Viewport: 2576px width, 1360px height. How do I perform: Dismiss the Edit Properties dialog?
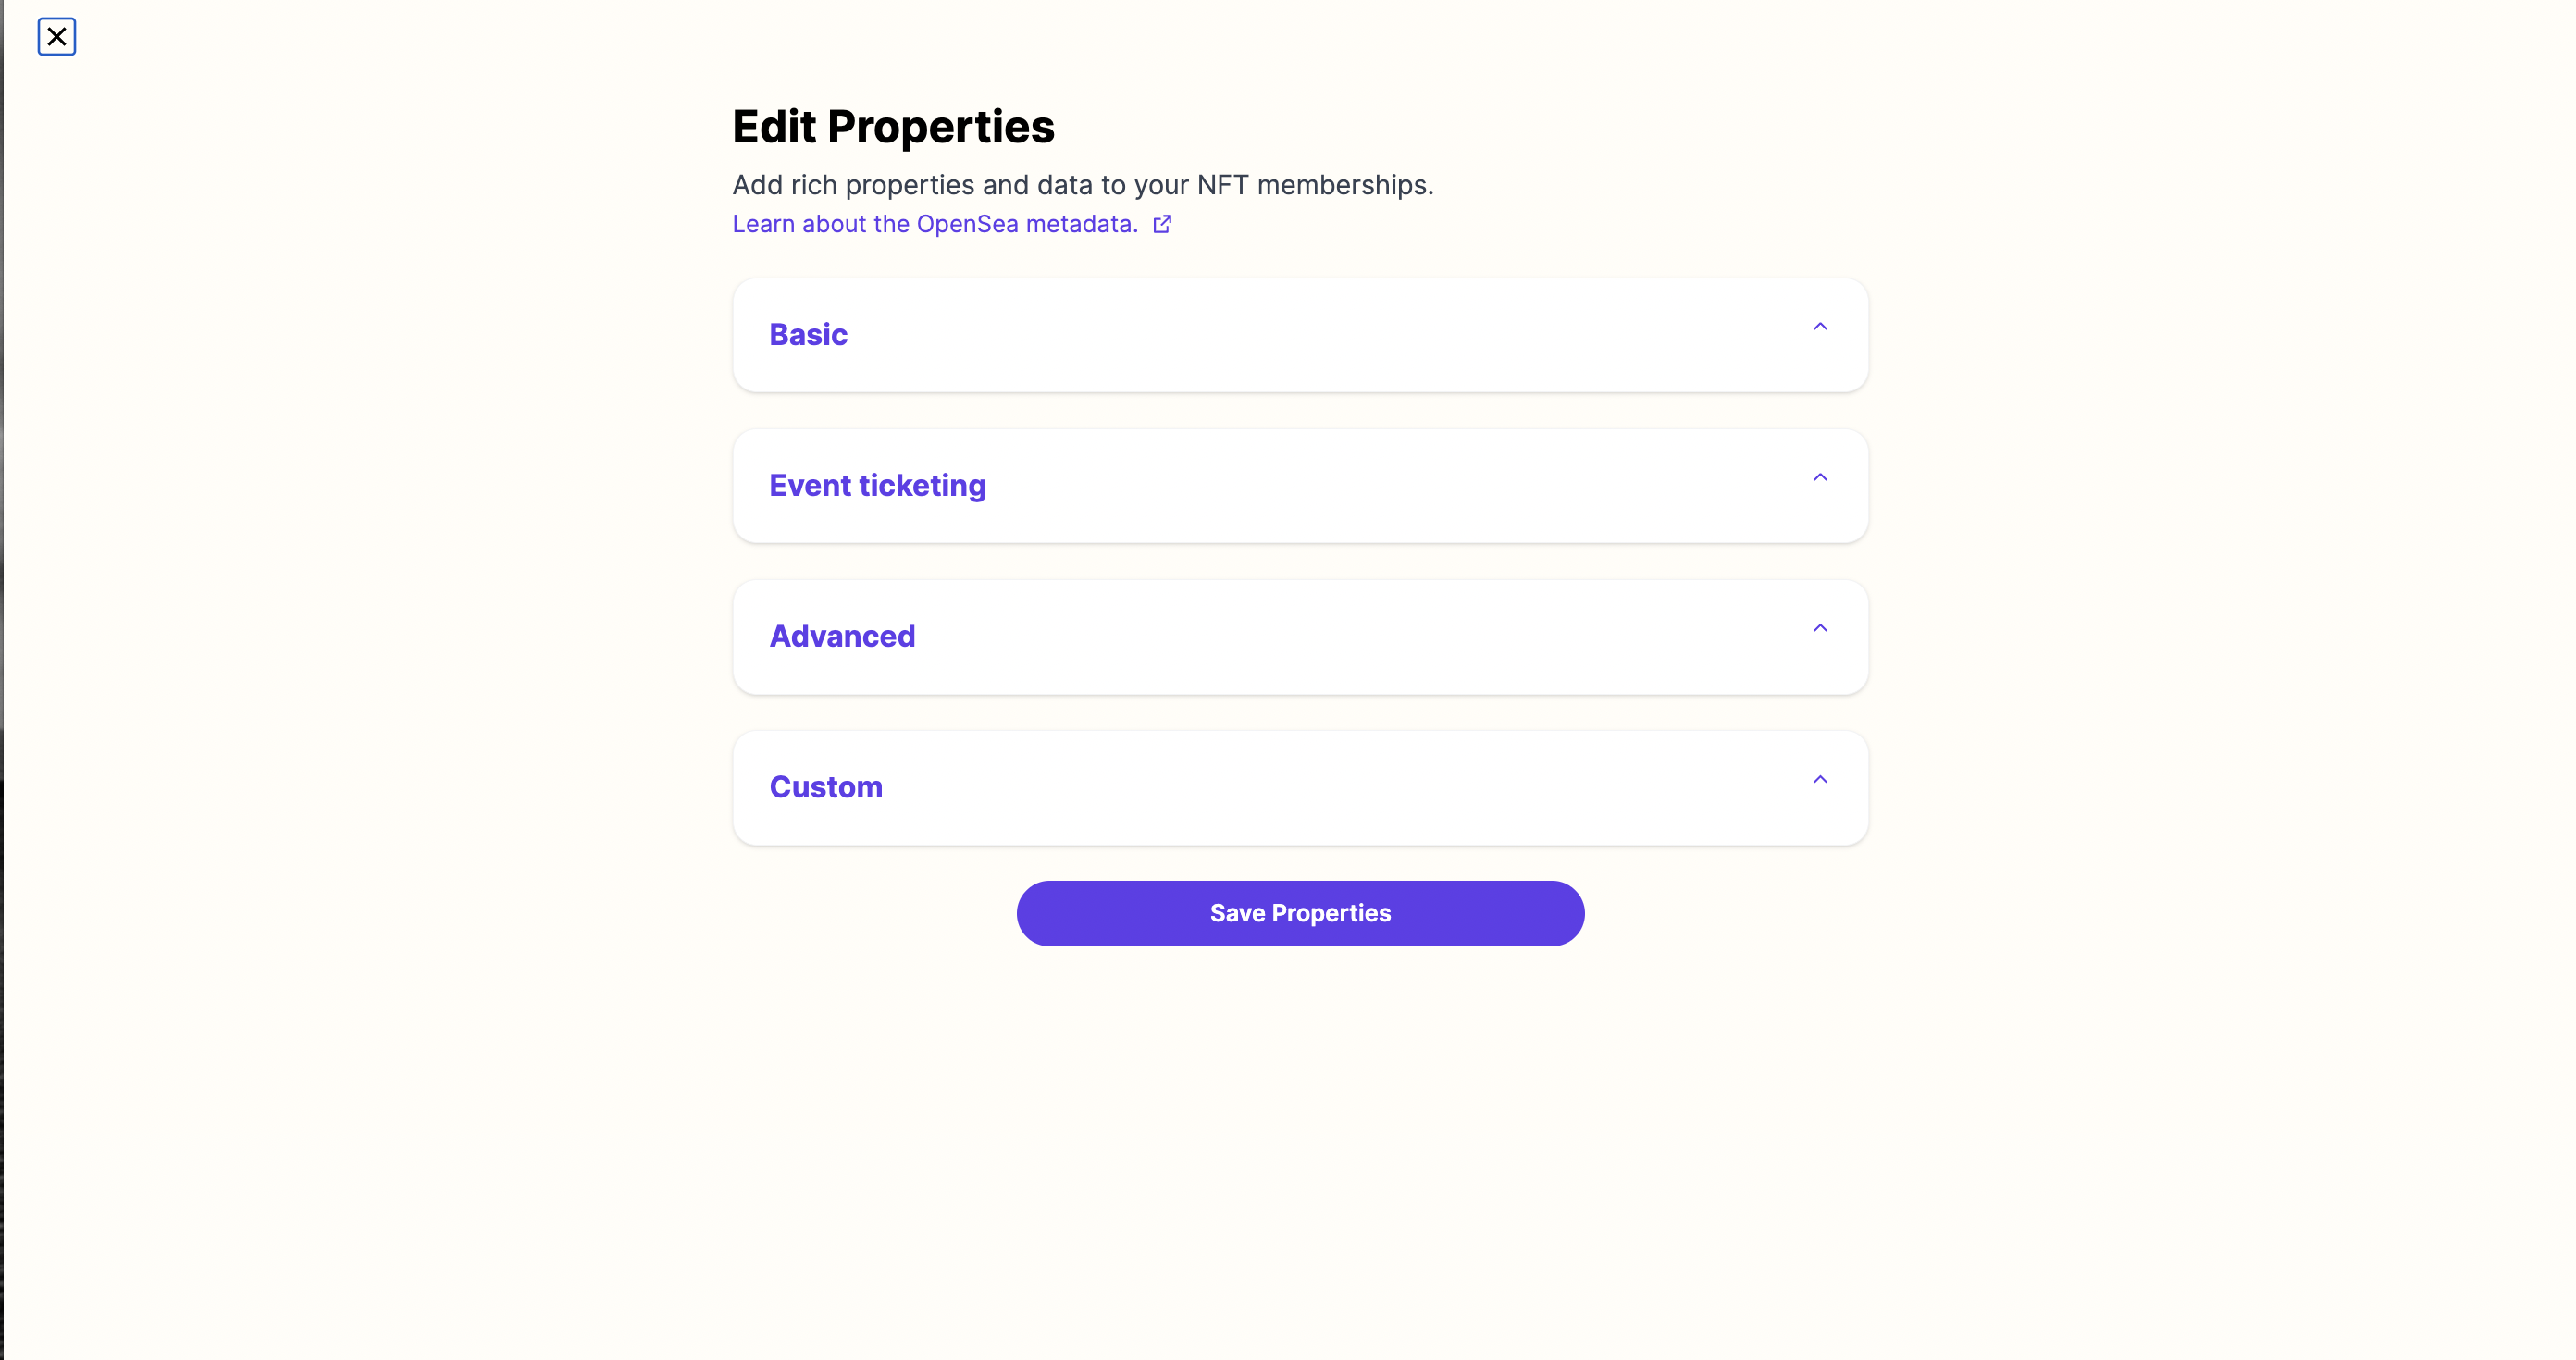click(57, 36)
